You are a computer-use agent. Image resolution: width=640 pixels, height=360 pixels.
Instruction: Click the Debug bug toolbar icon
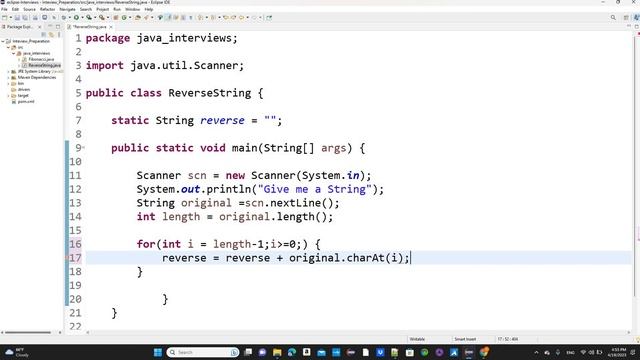pyautogui.click(x=64, y=18)
